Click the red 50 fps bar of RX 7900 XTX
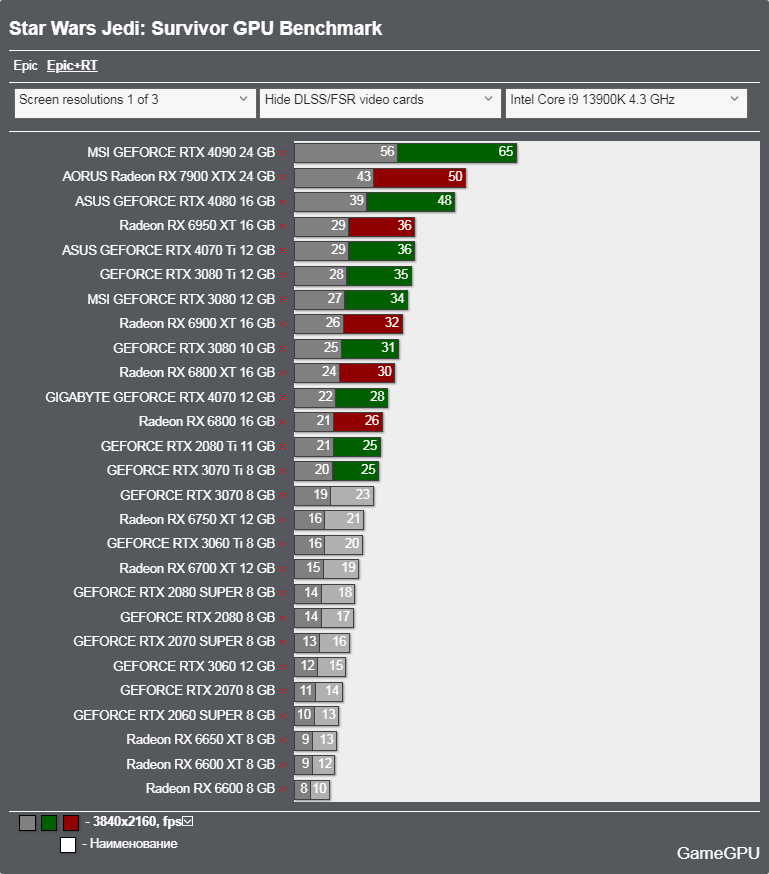 [420, 177]
